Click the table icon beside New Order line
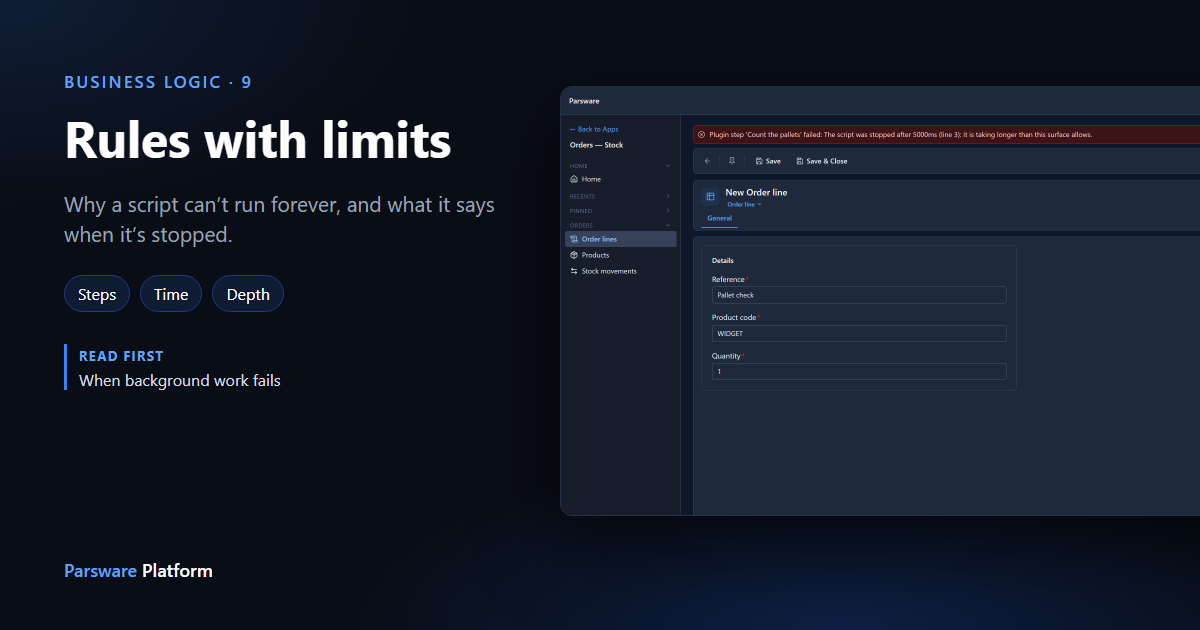This screenshot has width=1200, height=630. pos(711,197)
